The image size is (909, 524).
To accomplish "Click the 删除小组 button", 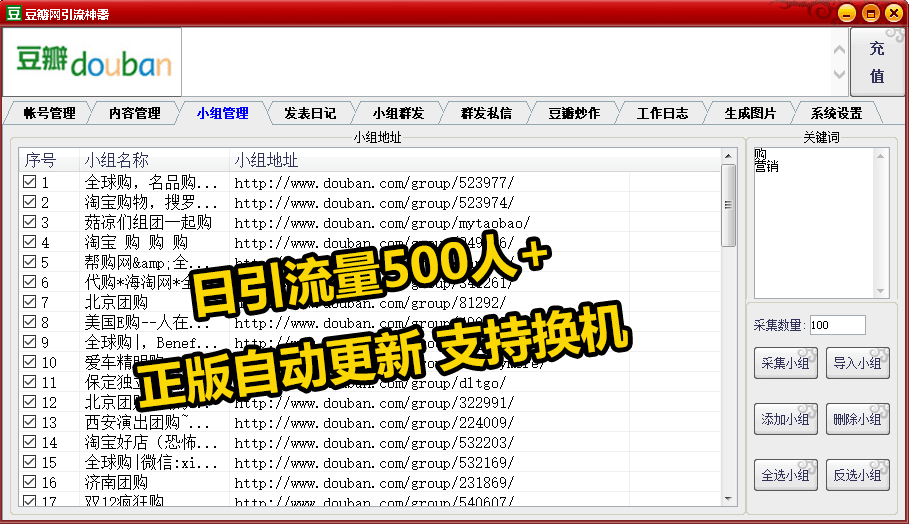I will click(857, 419).
